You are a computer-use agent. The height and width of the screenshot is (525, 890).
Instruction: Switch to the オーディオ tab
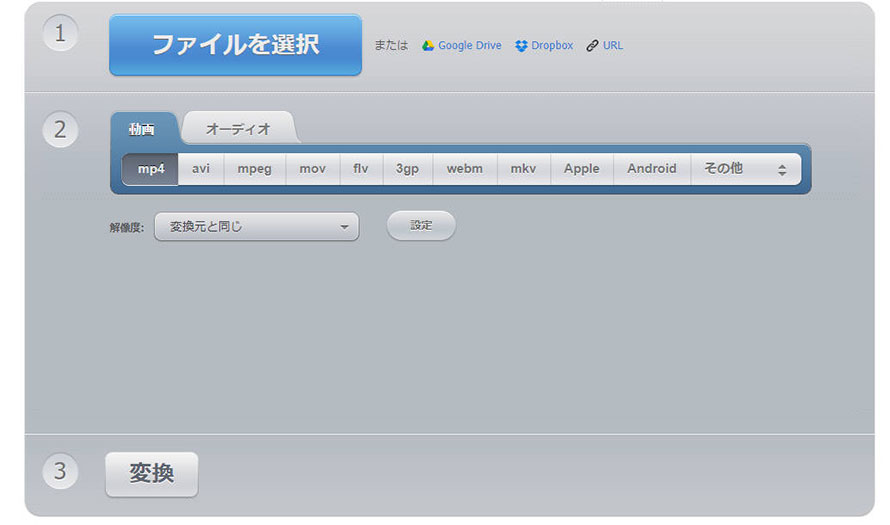point(238,129)
